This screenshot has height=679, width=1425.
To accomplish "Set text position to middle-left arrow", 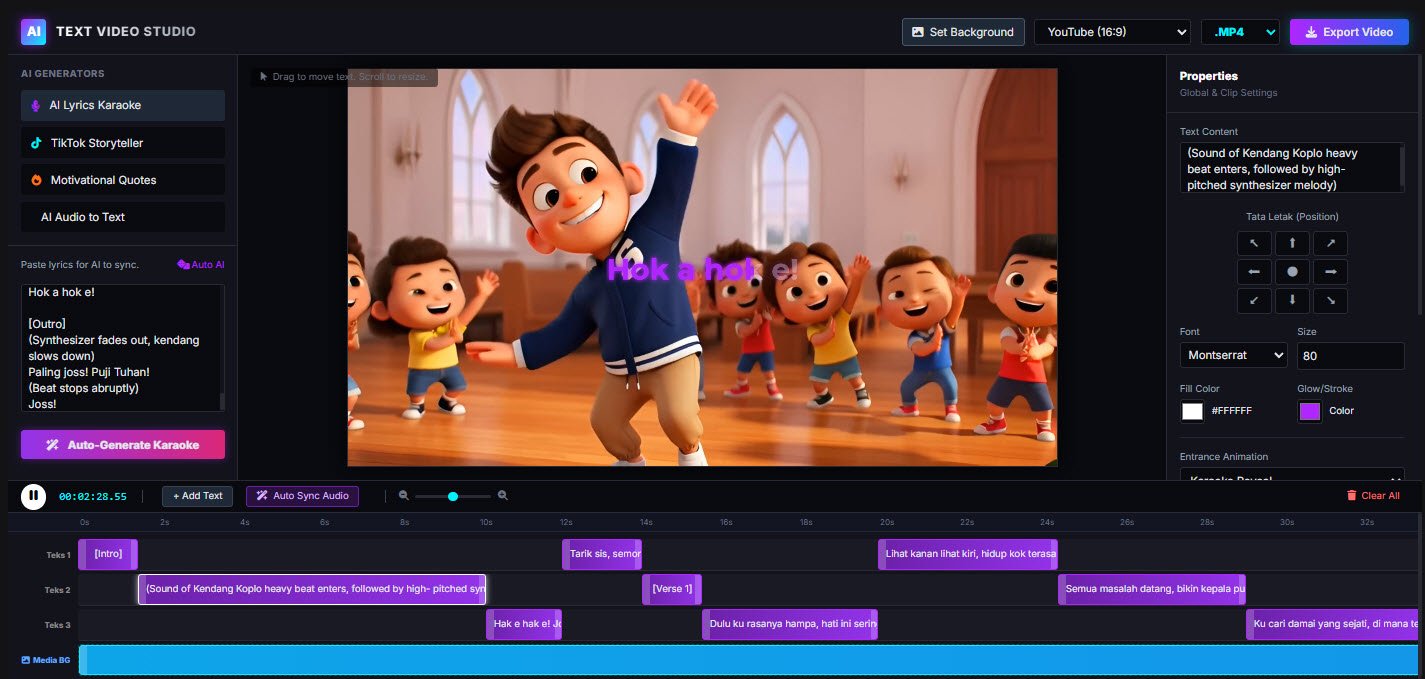I will pyautogui.click(x=1255, y=272).
